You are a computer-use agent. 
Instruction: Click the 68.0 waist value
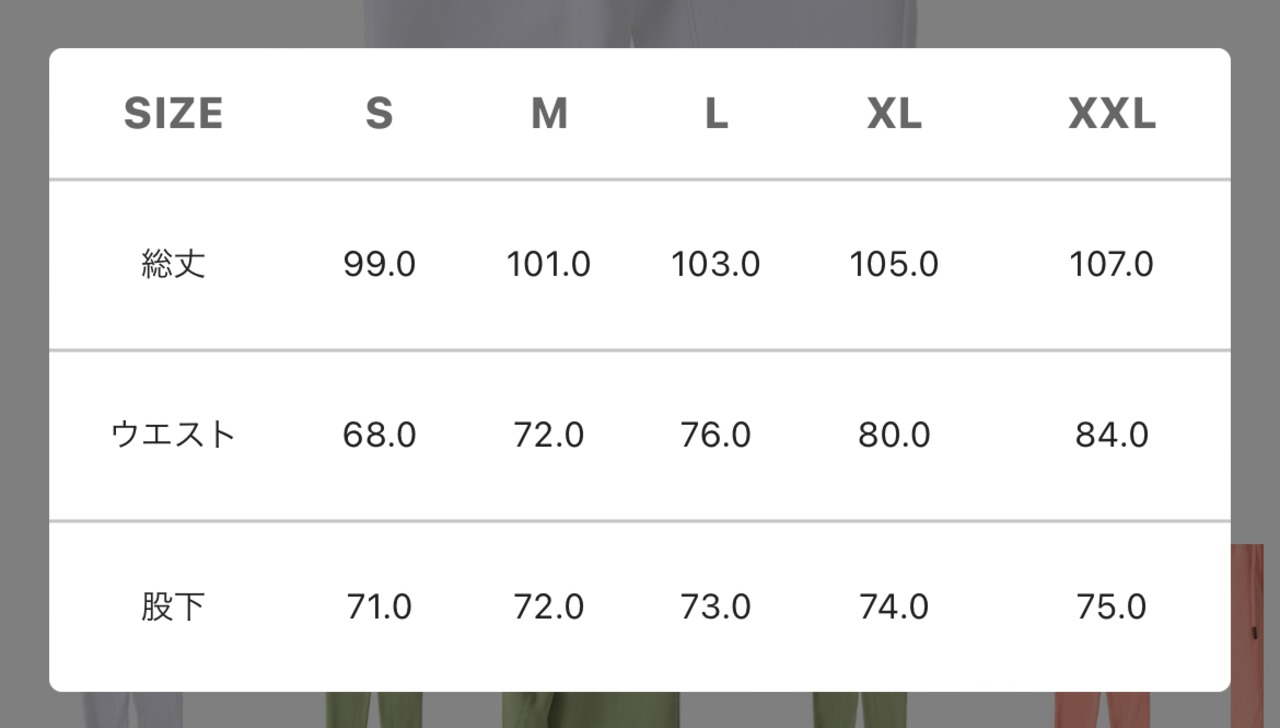(379, 436)
